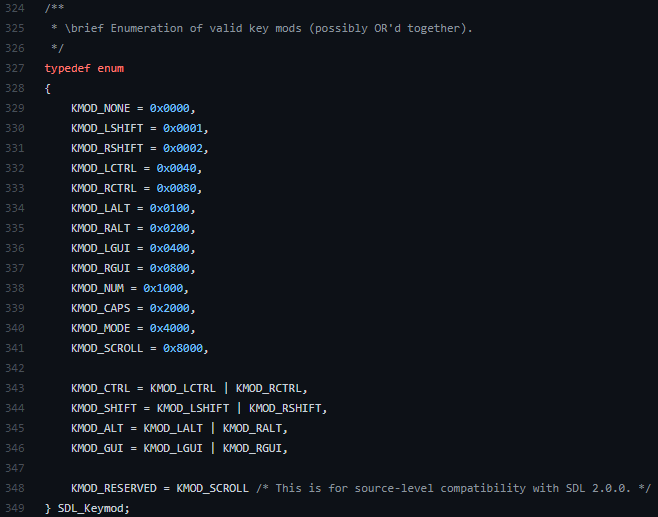Click line number 348
This screenshot has height=517, width=658.
(13, 488)
